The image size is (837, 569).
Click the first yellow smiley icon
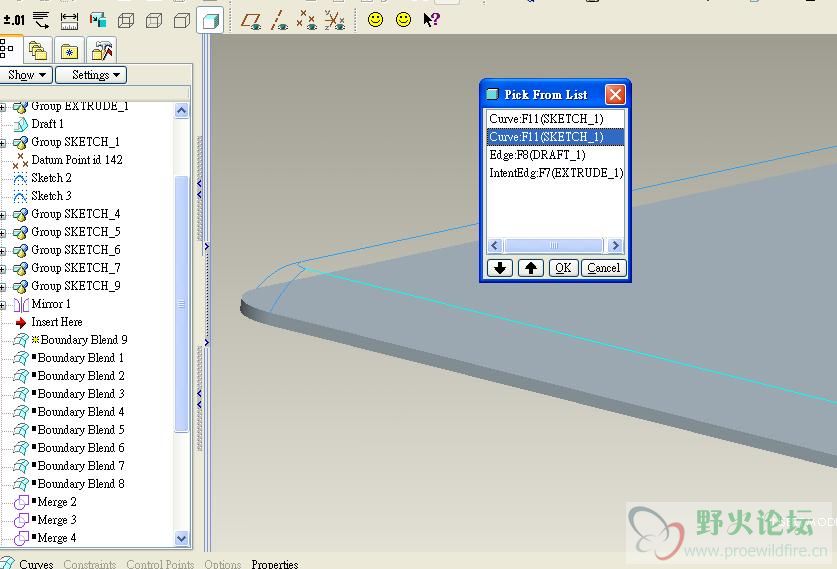375,20
